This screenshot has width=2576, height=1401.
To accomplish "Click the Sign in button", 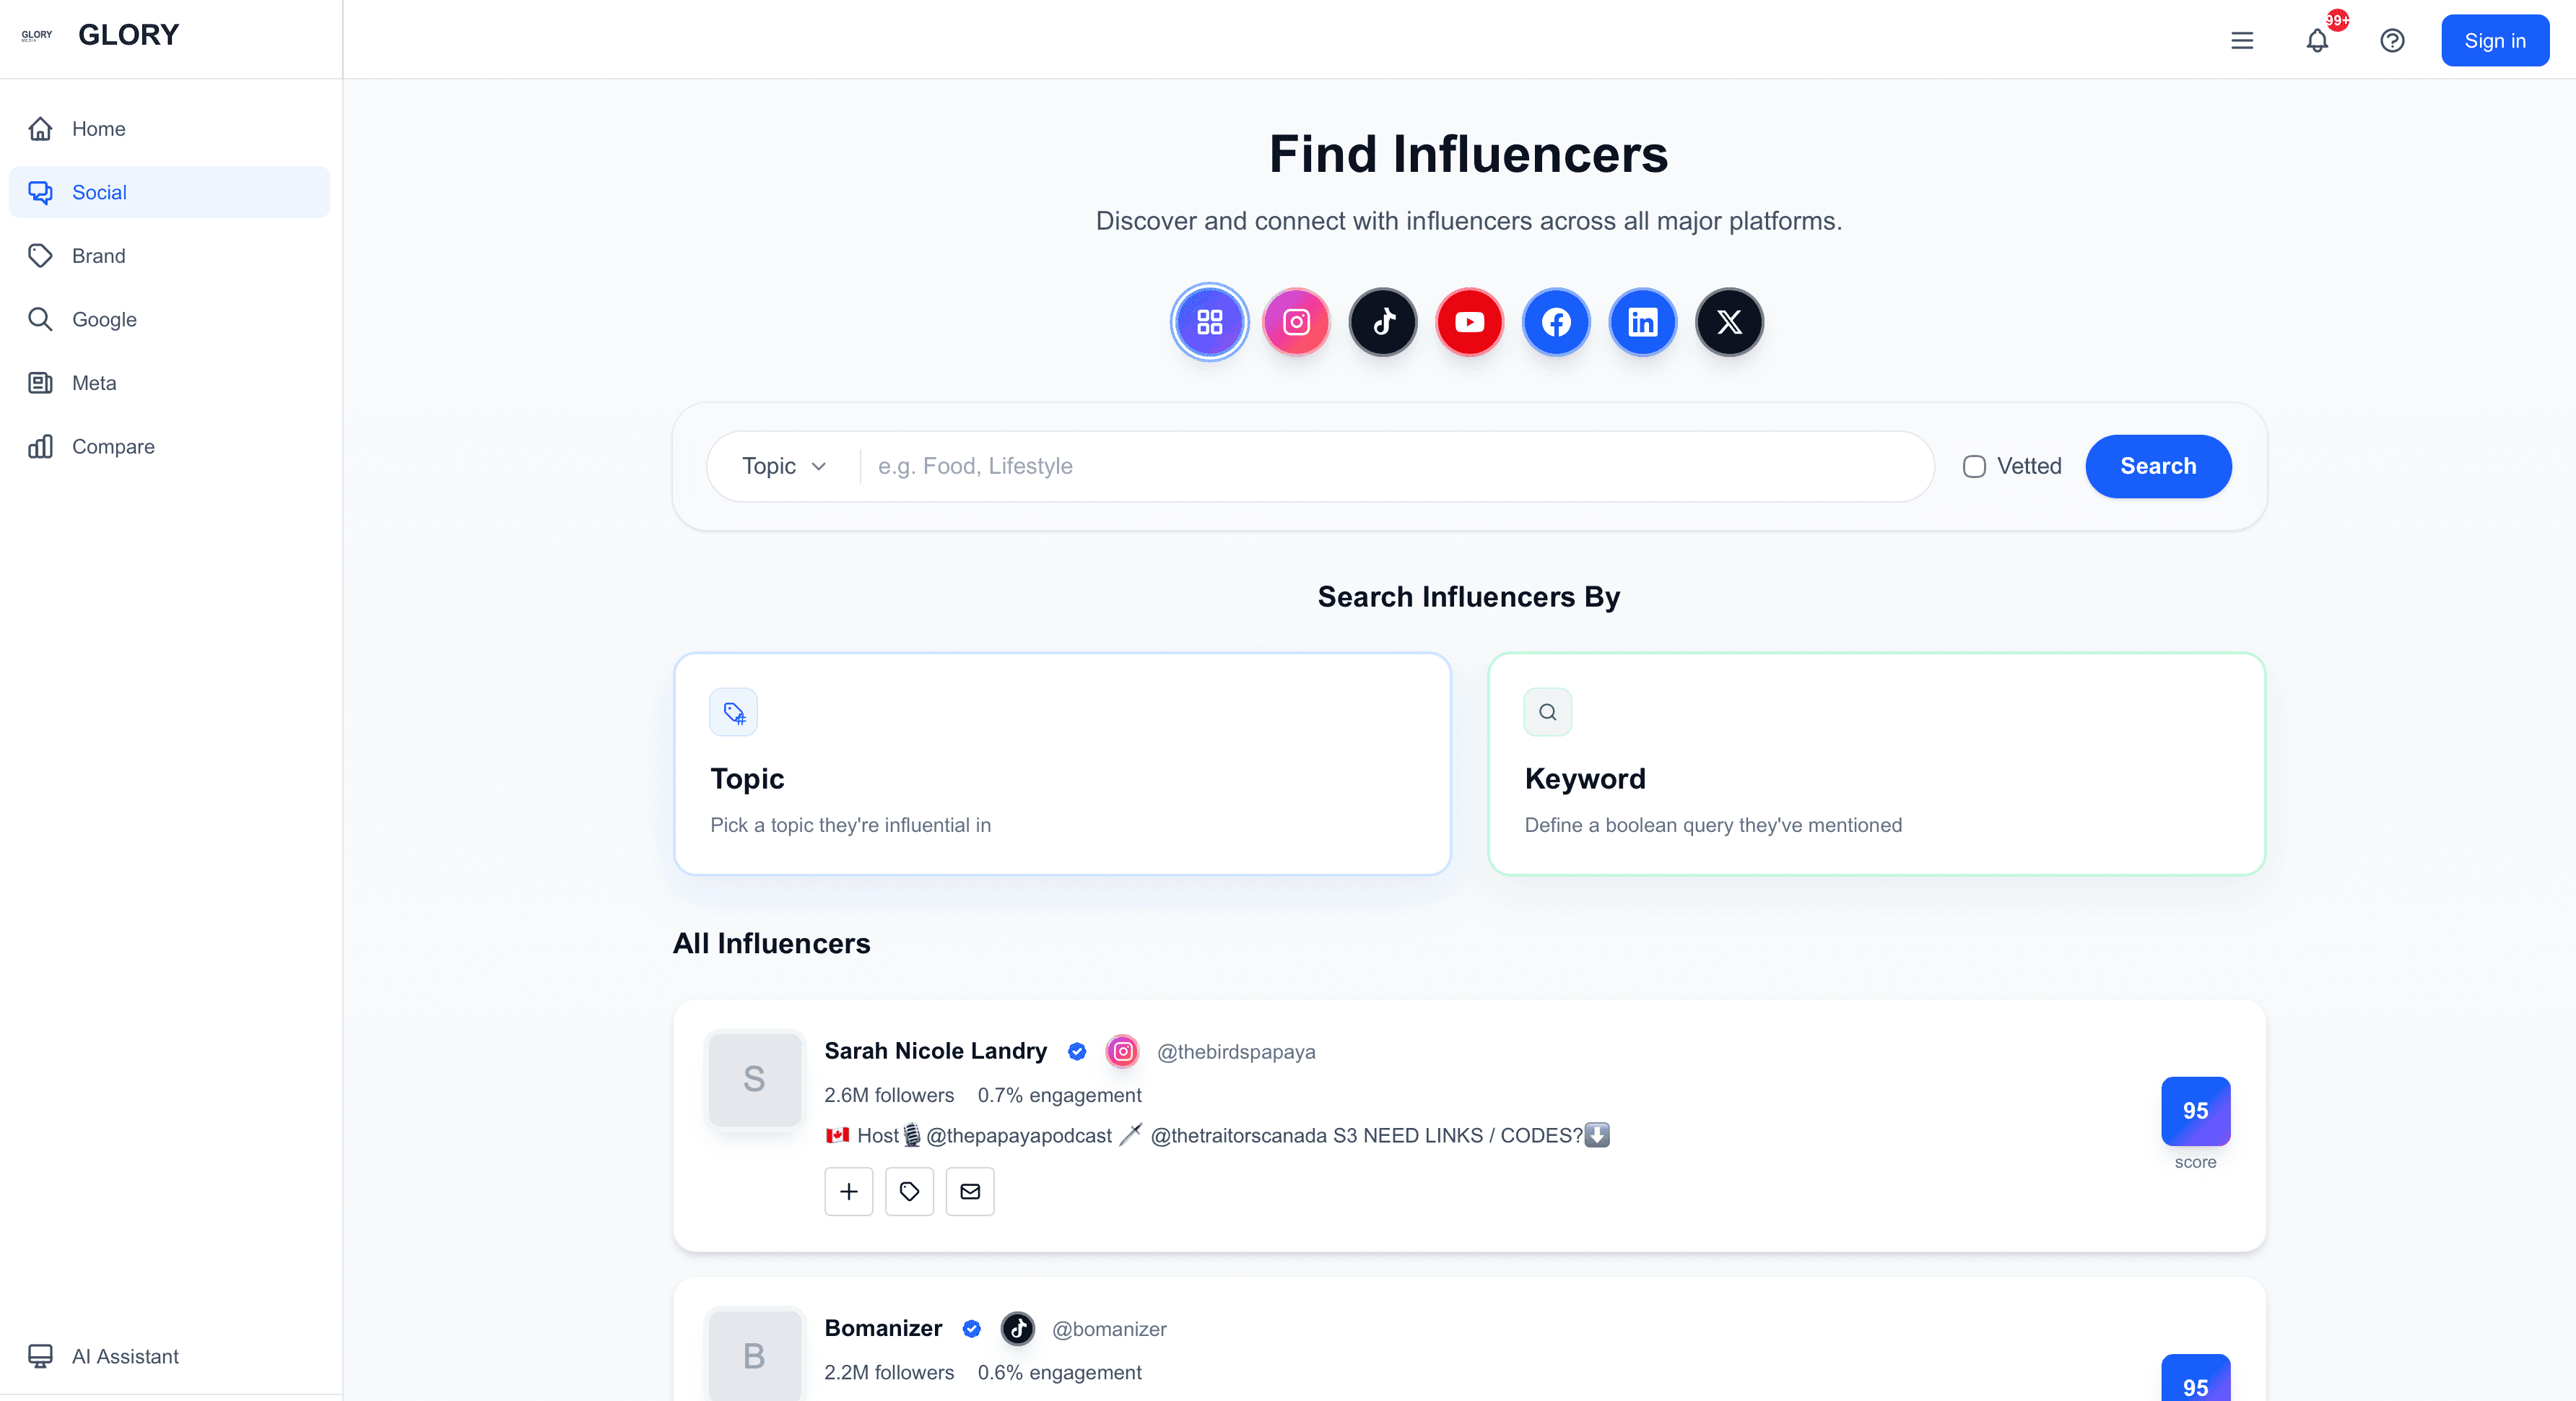I will pos(2494,41).
